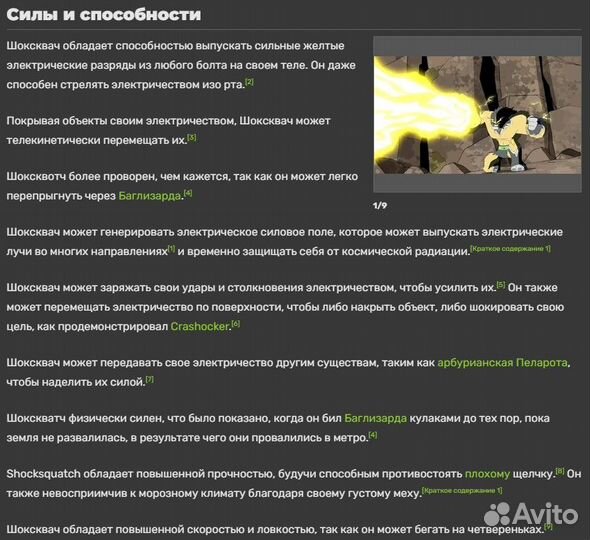Open the first Баглизарда link near reference 4
This screenshot has height=540, width=590.
coord(149,196)
